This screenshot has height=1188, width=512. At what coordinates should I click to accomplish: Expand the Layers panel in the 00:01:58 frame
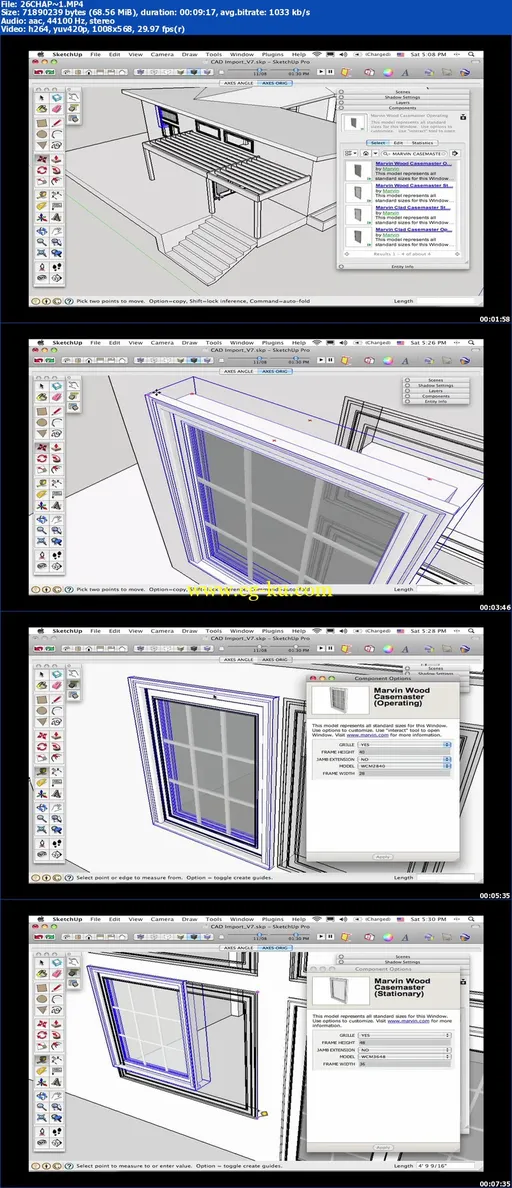pos(403,102)
